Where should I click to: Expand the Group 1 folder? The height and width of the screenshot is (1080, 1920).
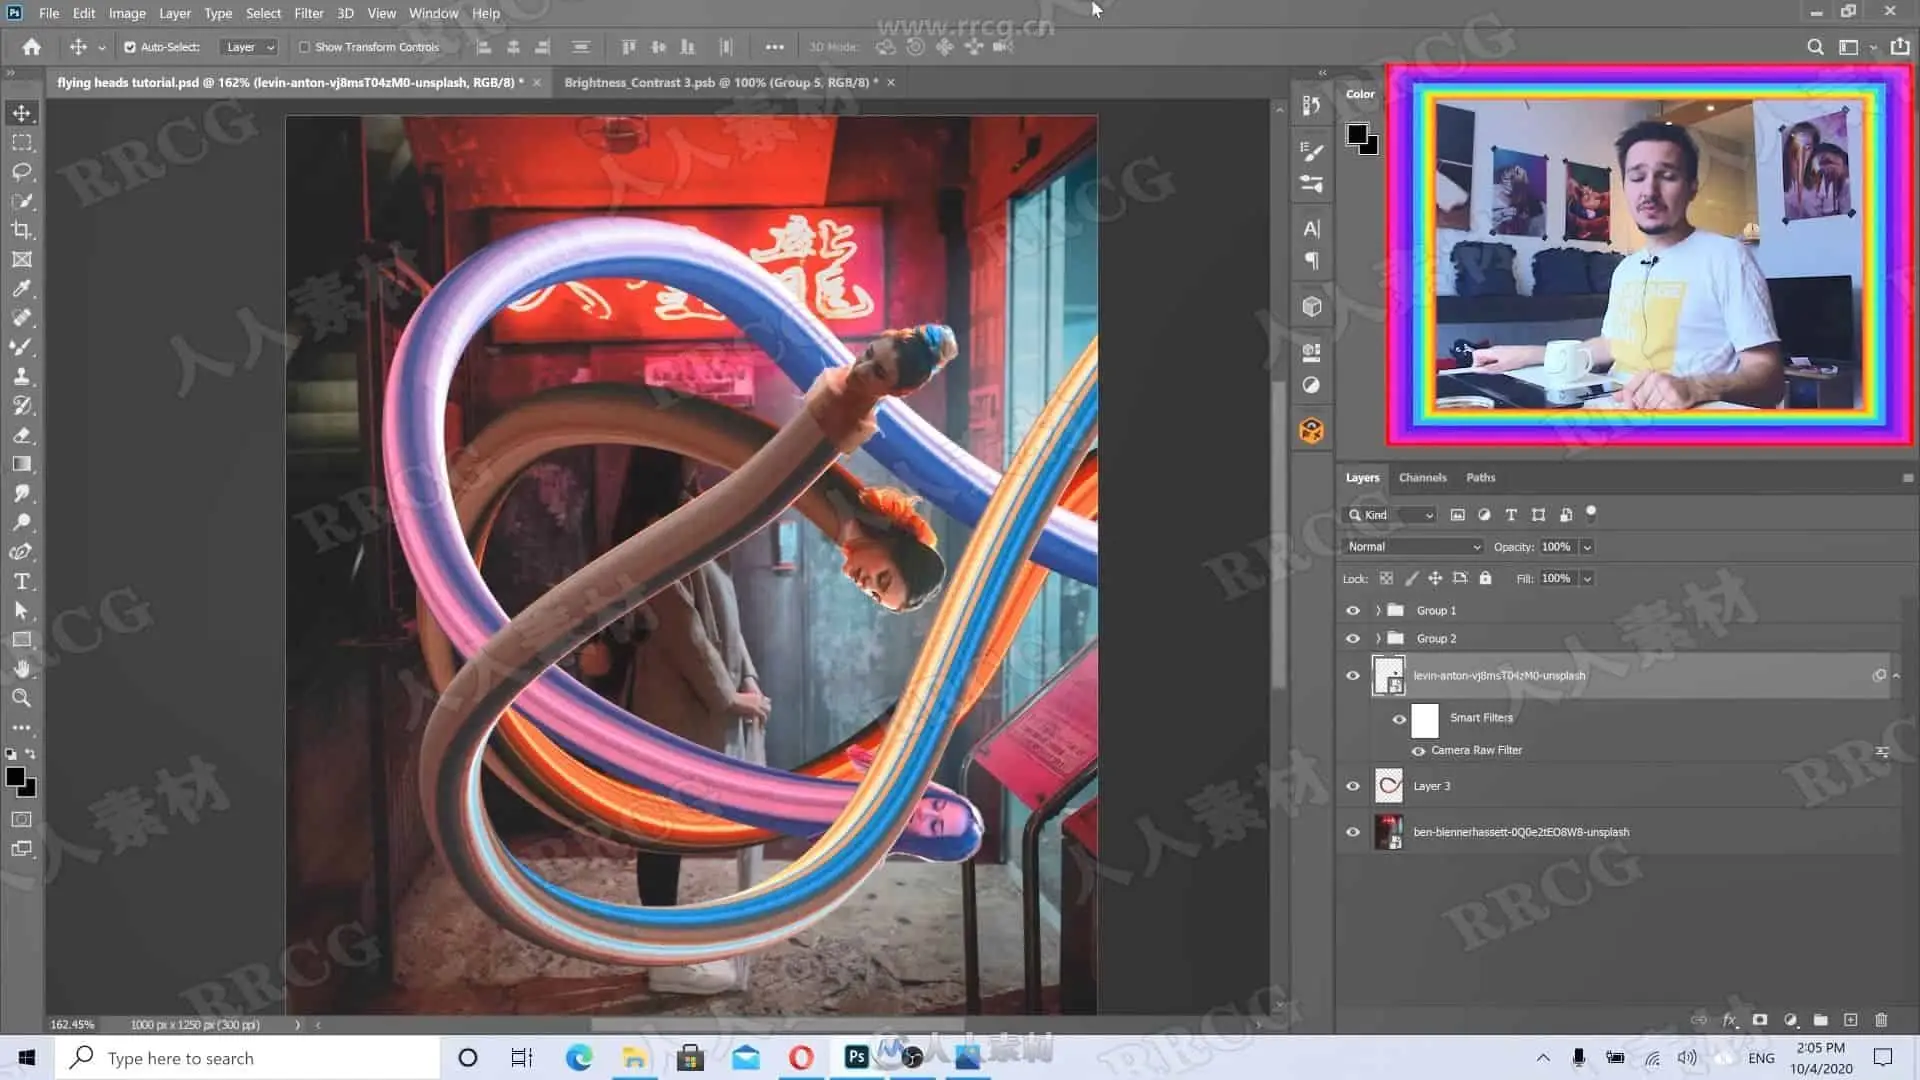pyautogui.click(x=1378, y=610)
